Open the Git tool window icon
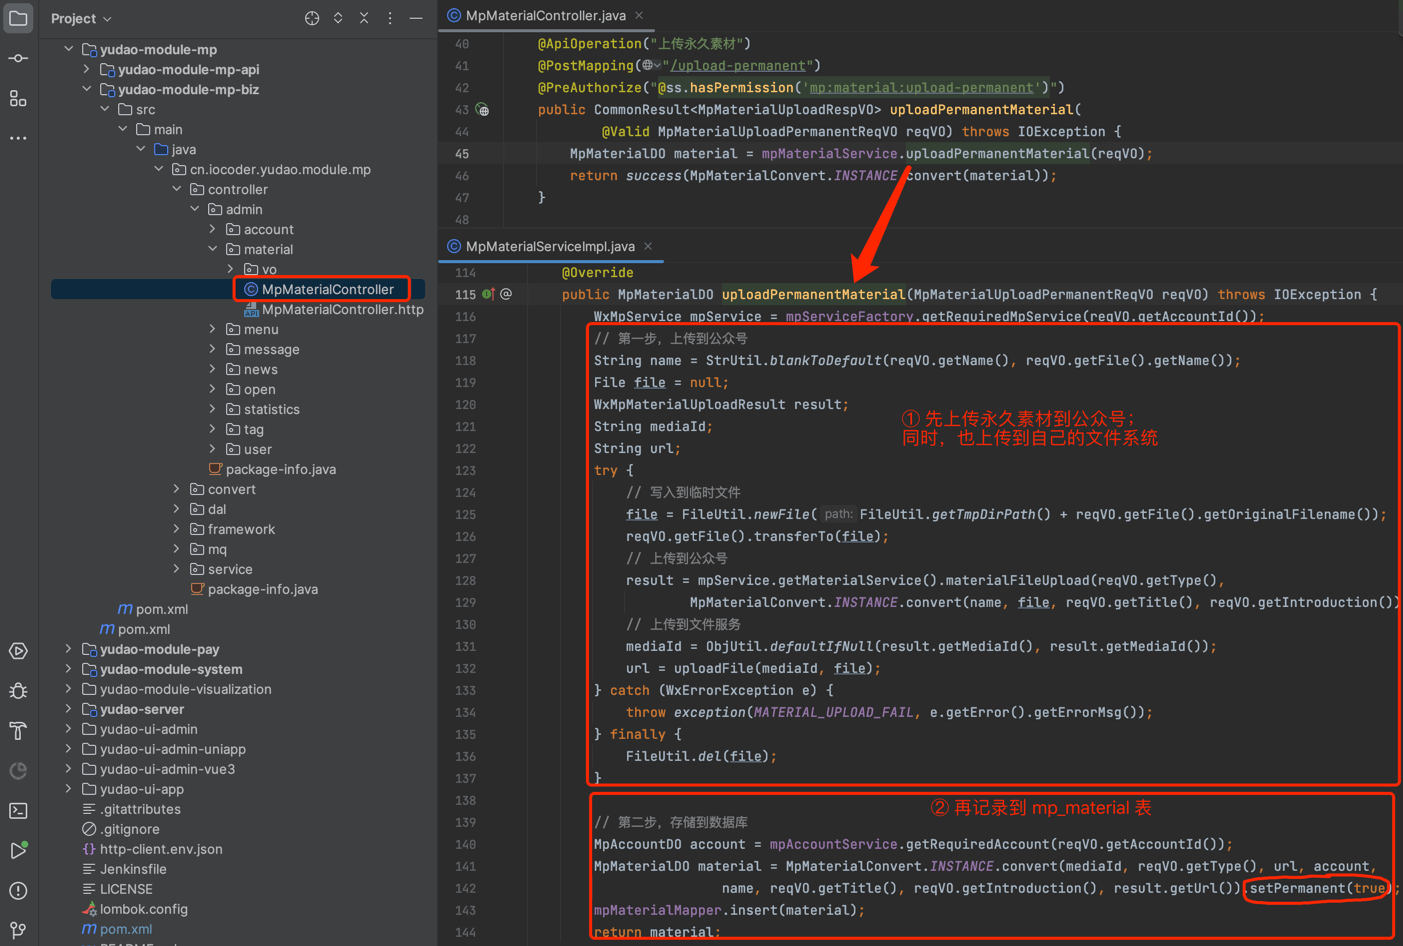The image size is (1403, 946). point(18,930)
